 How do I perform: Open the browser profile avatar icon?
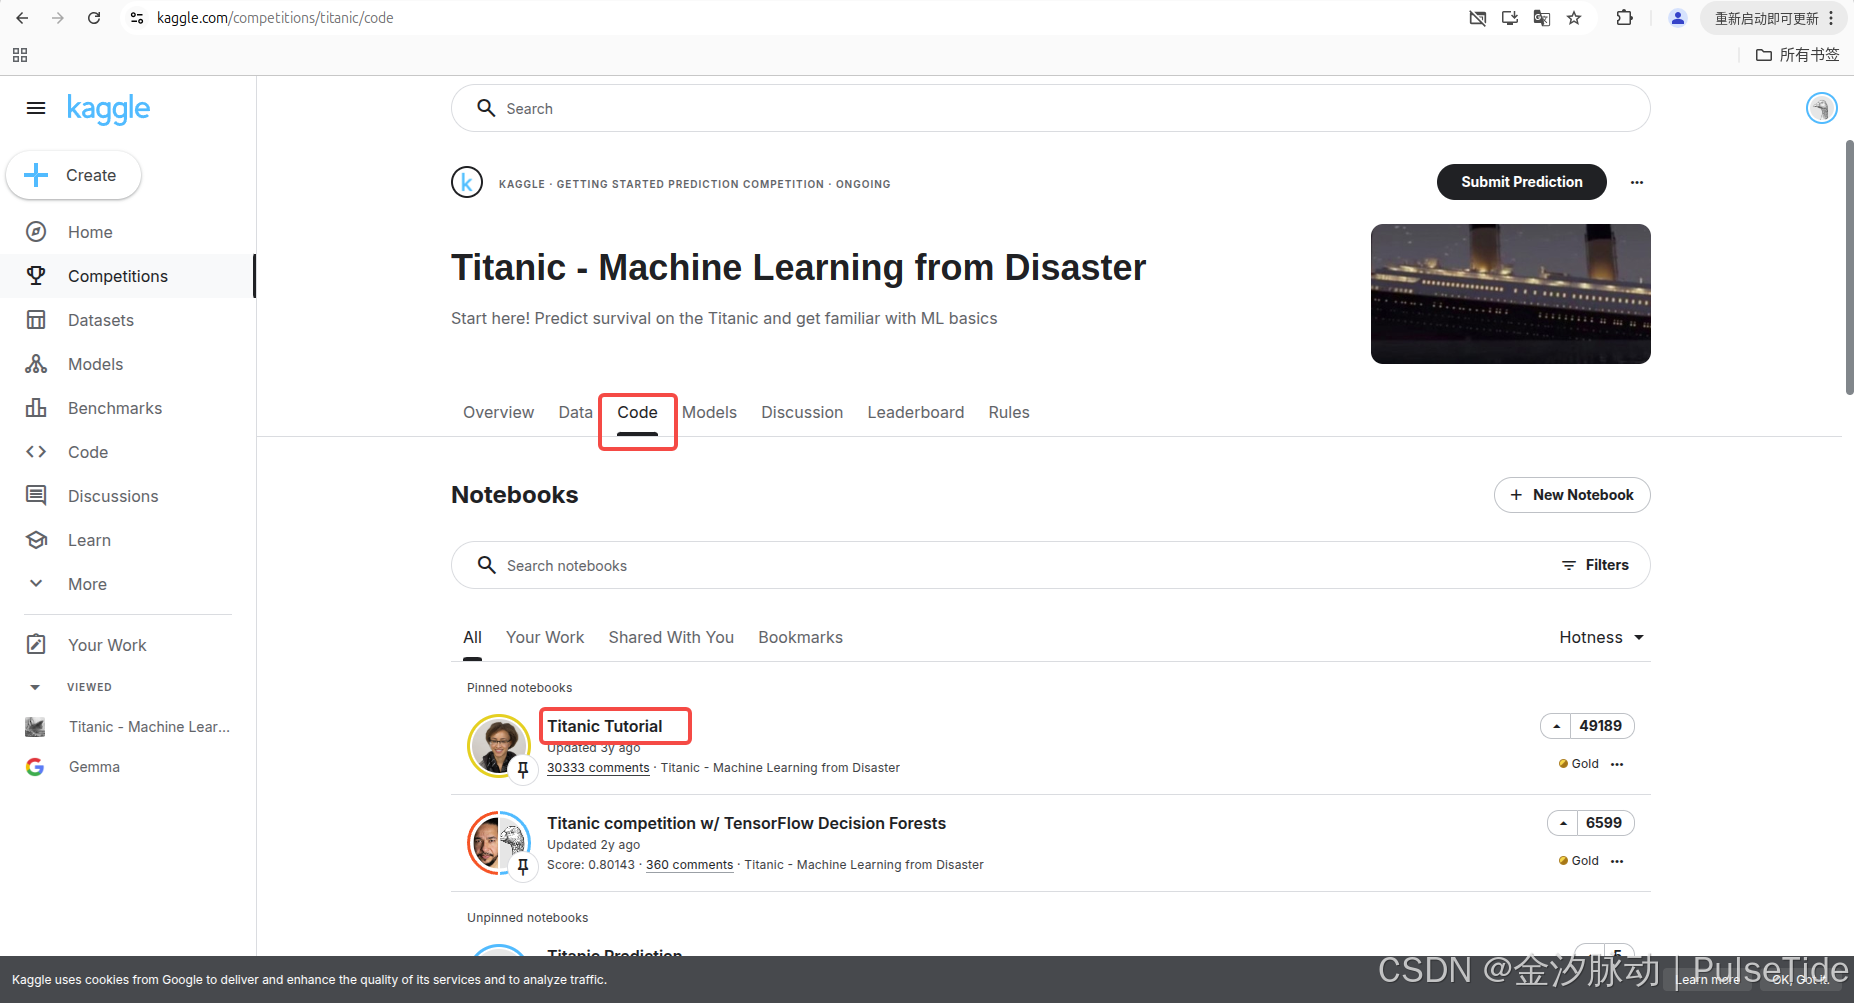pos(1678,18)
